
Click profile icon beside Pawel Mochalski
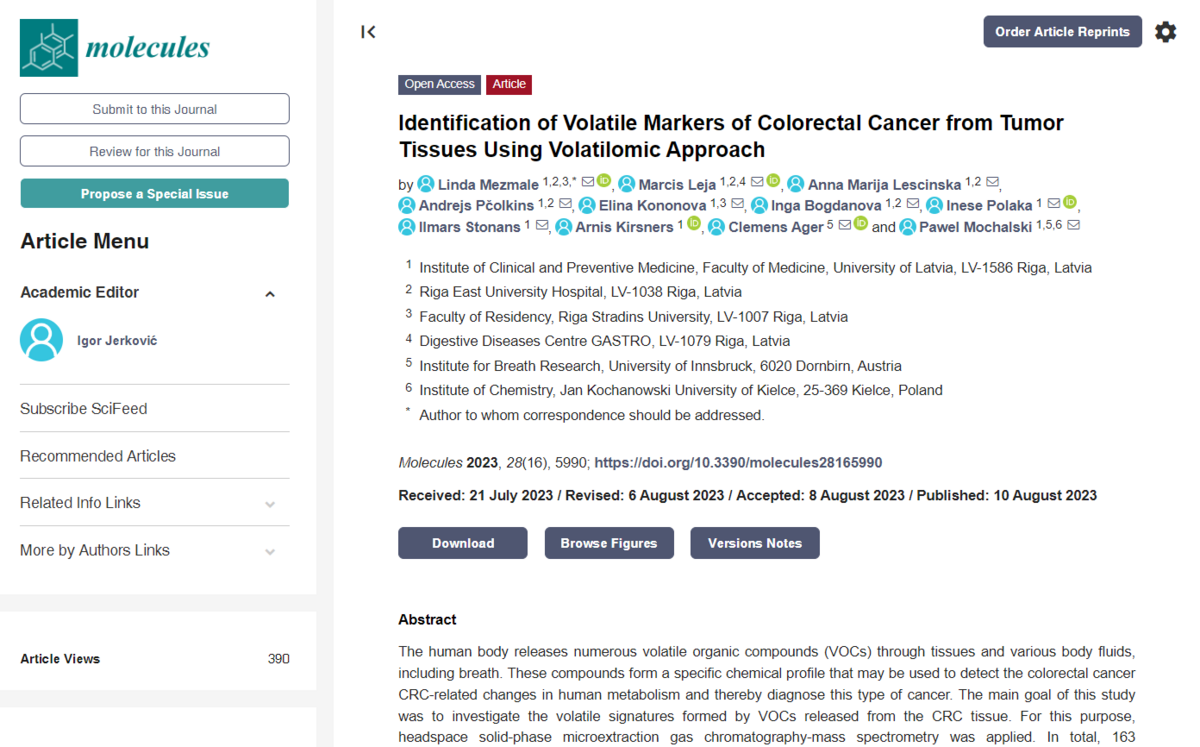point(907,227)
